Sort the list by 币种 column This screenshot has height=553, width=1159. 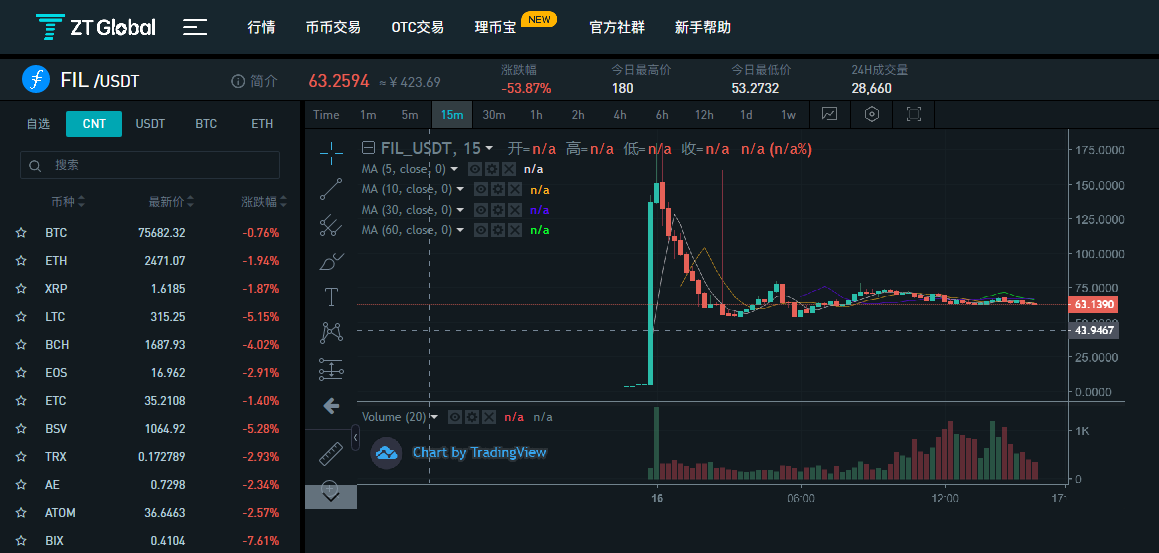tap(68, 201)
